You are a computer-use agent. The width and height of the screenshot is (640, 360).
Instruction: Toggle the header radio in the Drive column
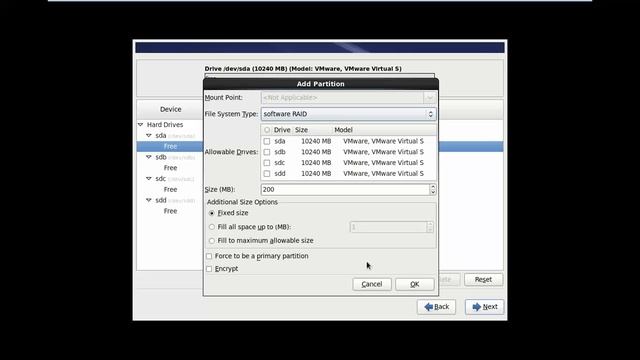[267, 130]
